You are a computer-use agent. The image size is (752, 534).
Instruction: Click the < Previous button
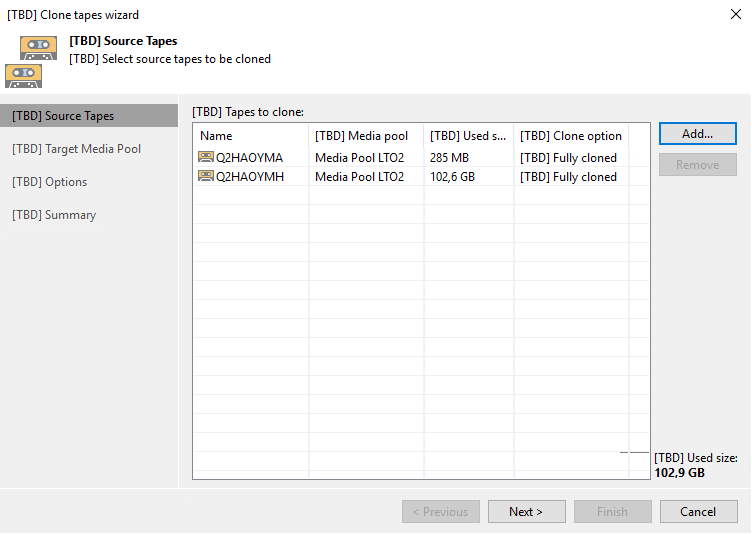[441, 511]
